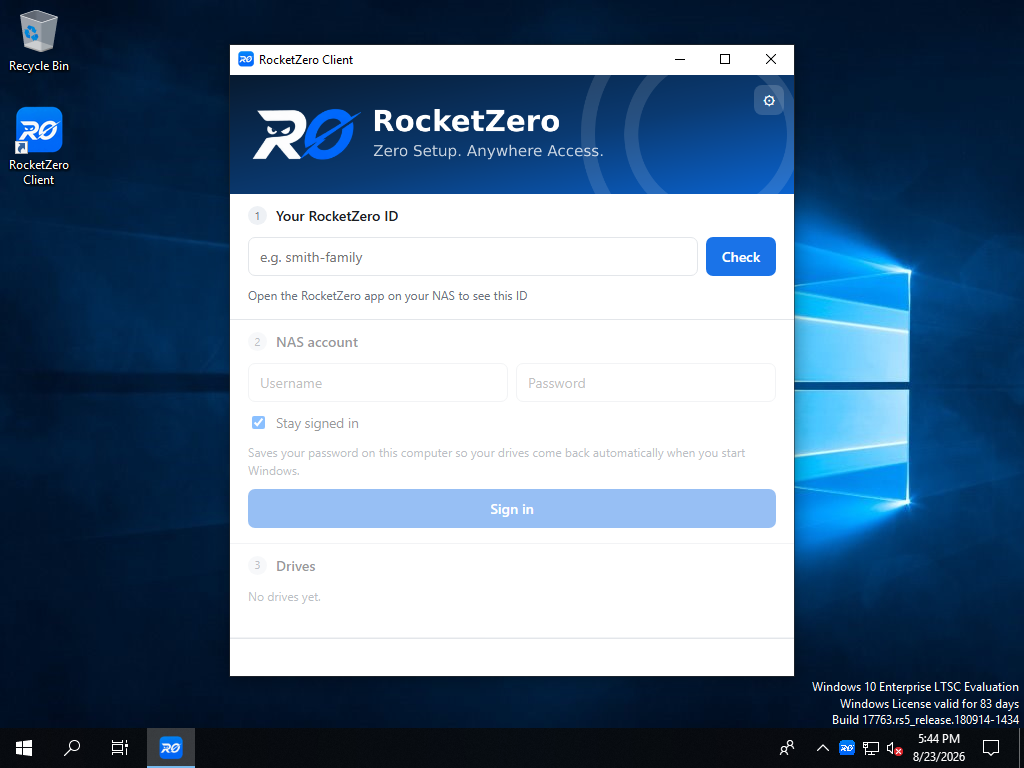Image resolution: width=1024 pixels, height=768 pixels.
Task: Select the RocketZero Client desktop shortcut
Action: 39,146
